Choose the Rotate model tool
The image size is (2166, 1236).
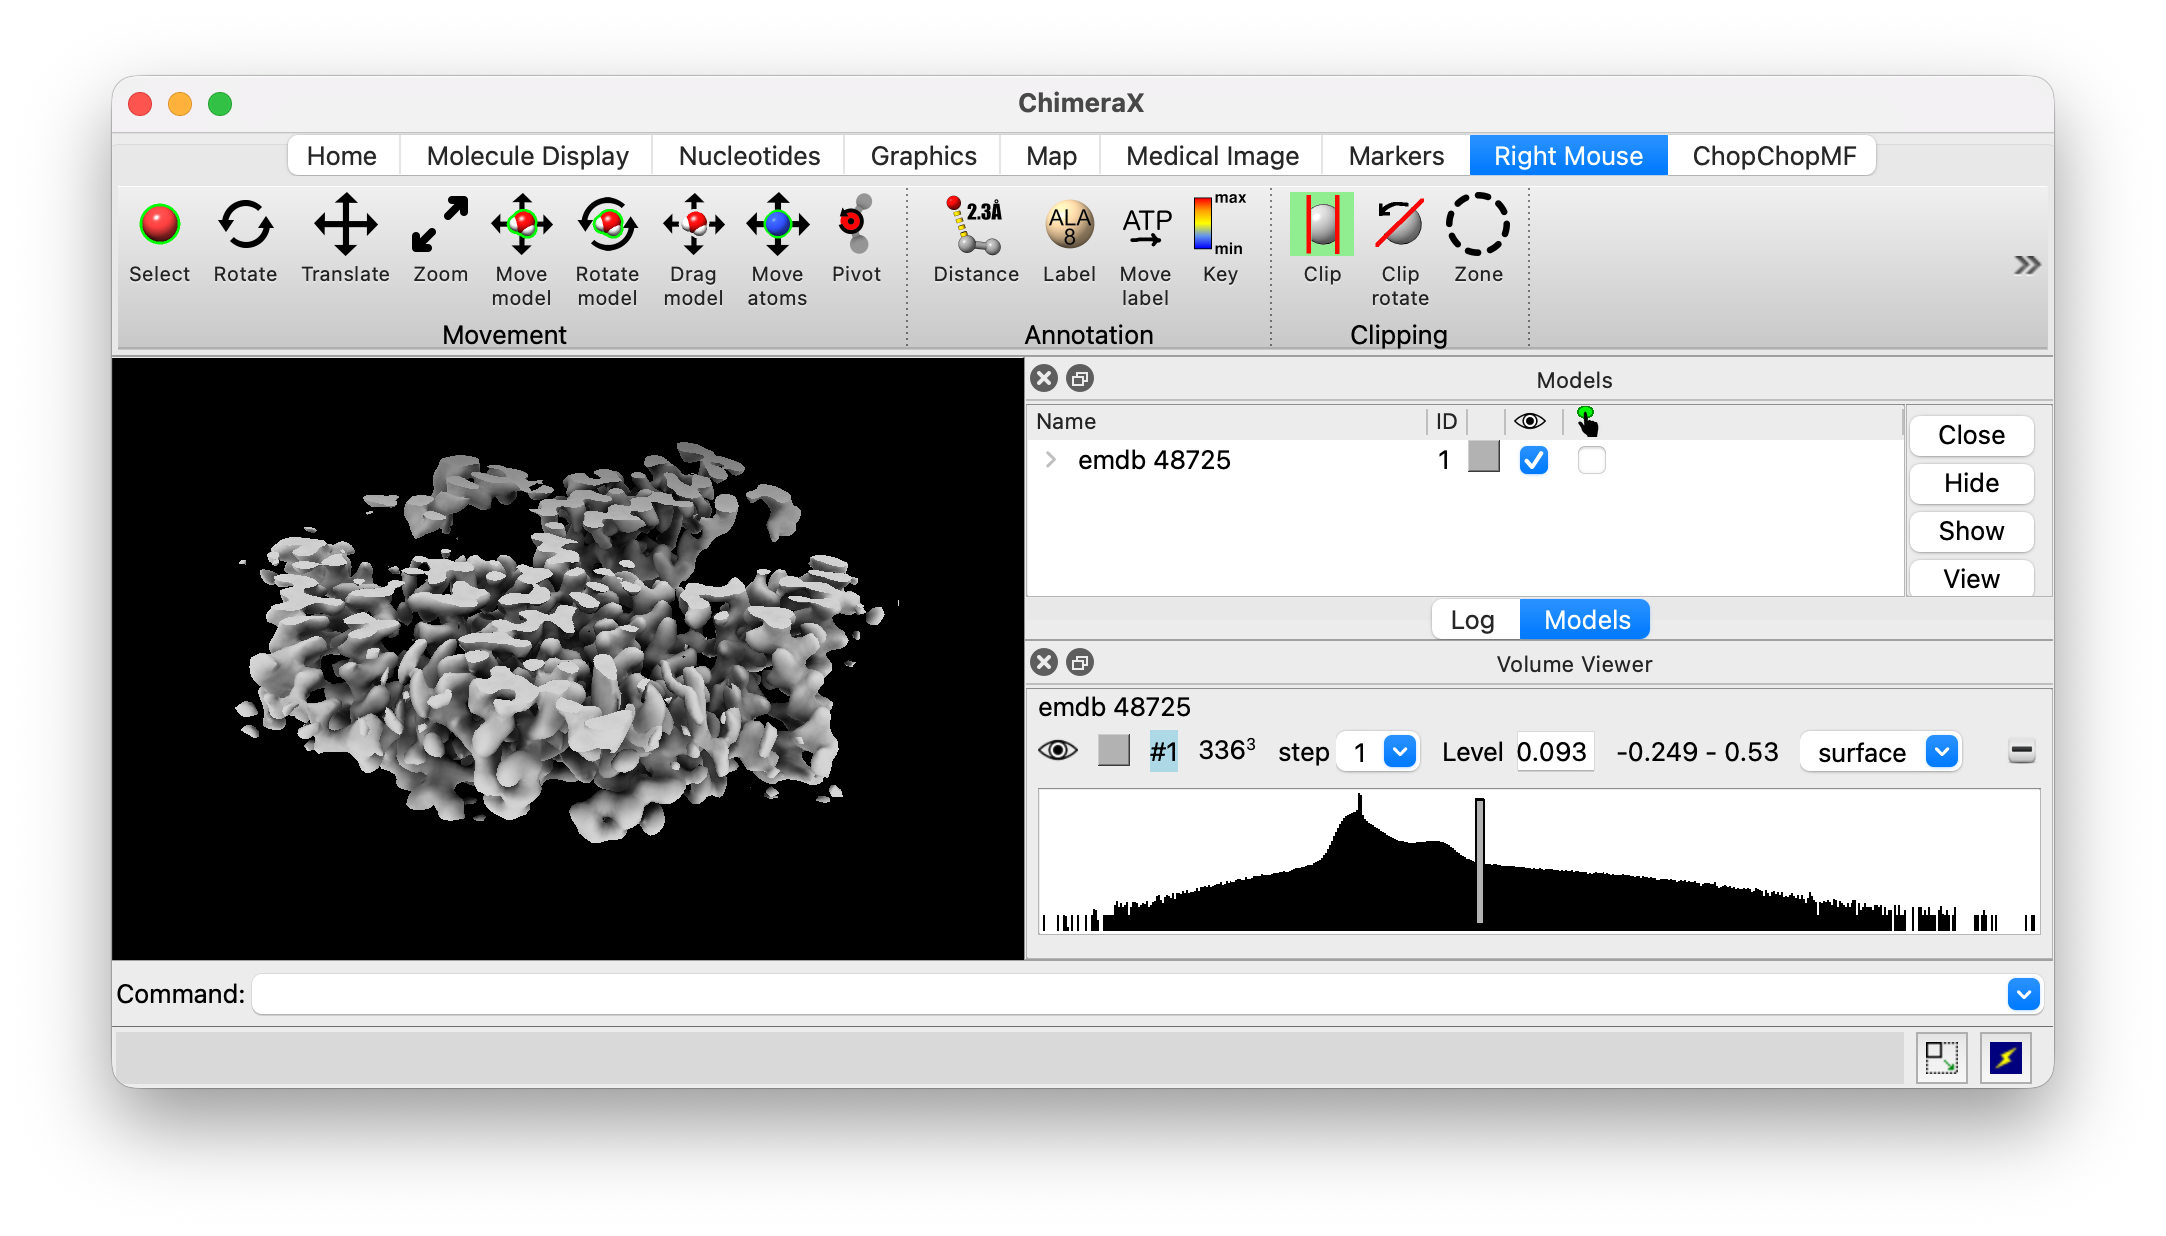click(607, 224)
